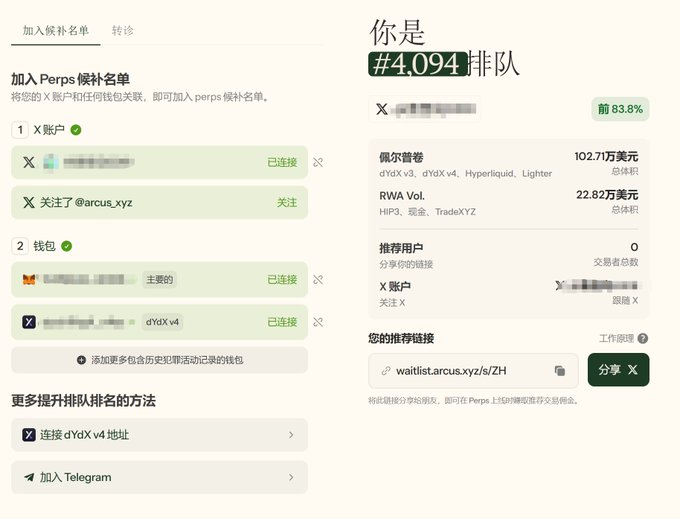Click the X logo in connected account row

tap(29, 162)
